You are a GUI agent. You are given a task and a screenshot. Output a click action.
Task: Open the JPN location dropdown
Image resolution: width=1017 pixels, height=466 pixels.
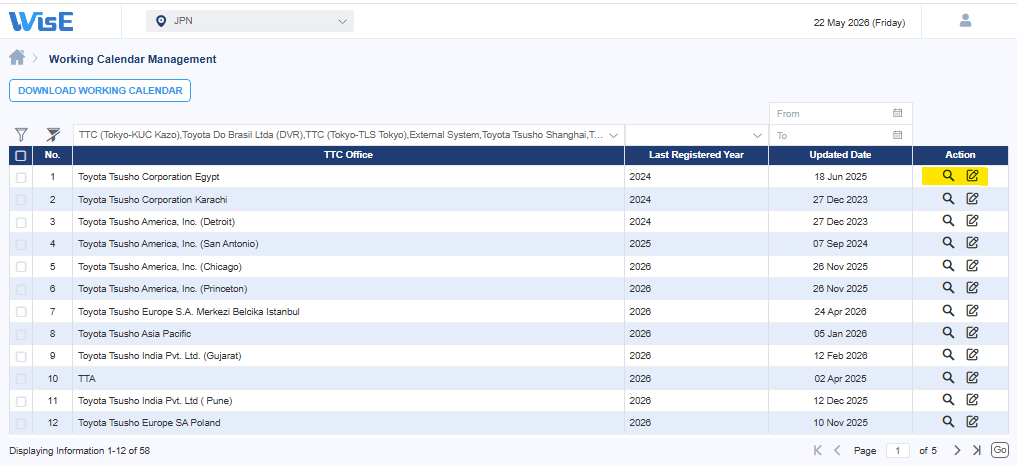[250, 21]
